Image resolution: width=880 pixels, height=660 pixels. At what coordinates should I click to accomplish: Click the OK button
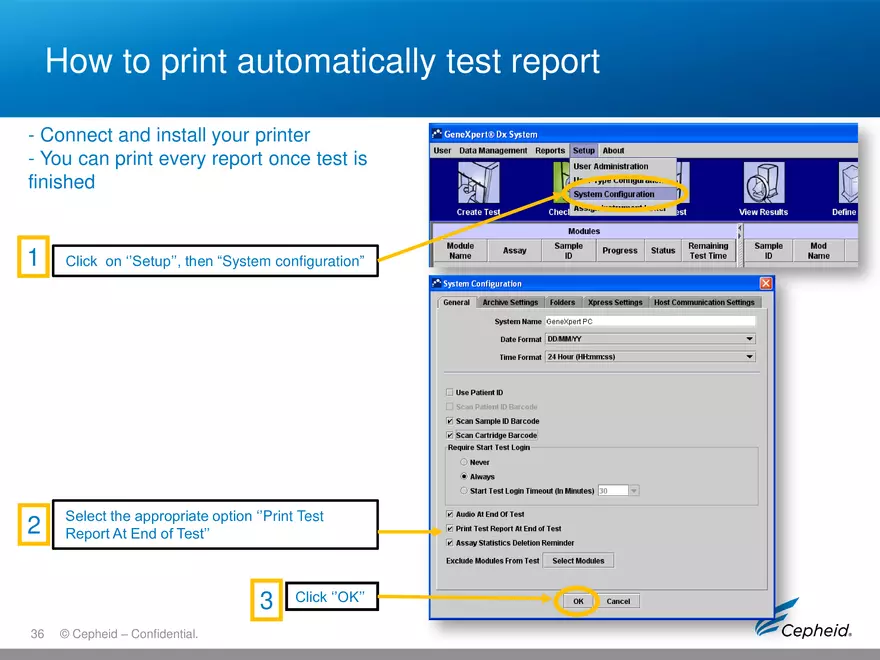tap(578, 601)
